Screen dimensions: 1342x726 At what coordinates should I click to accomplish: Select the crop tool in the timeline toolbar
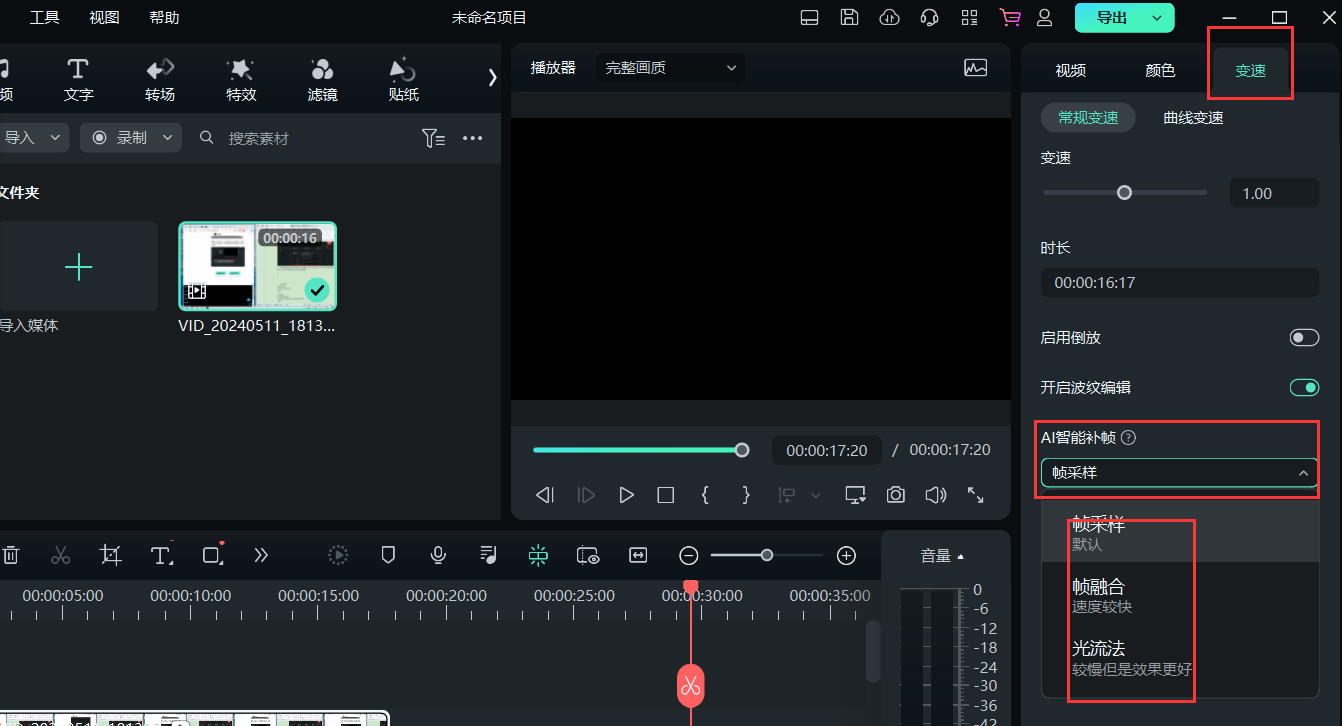pos(110,555)
